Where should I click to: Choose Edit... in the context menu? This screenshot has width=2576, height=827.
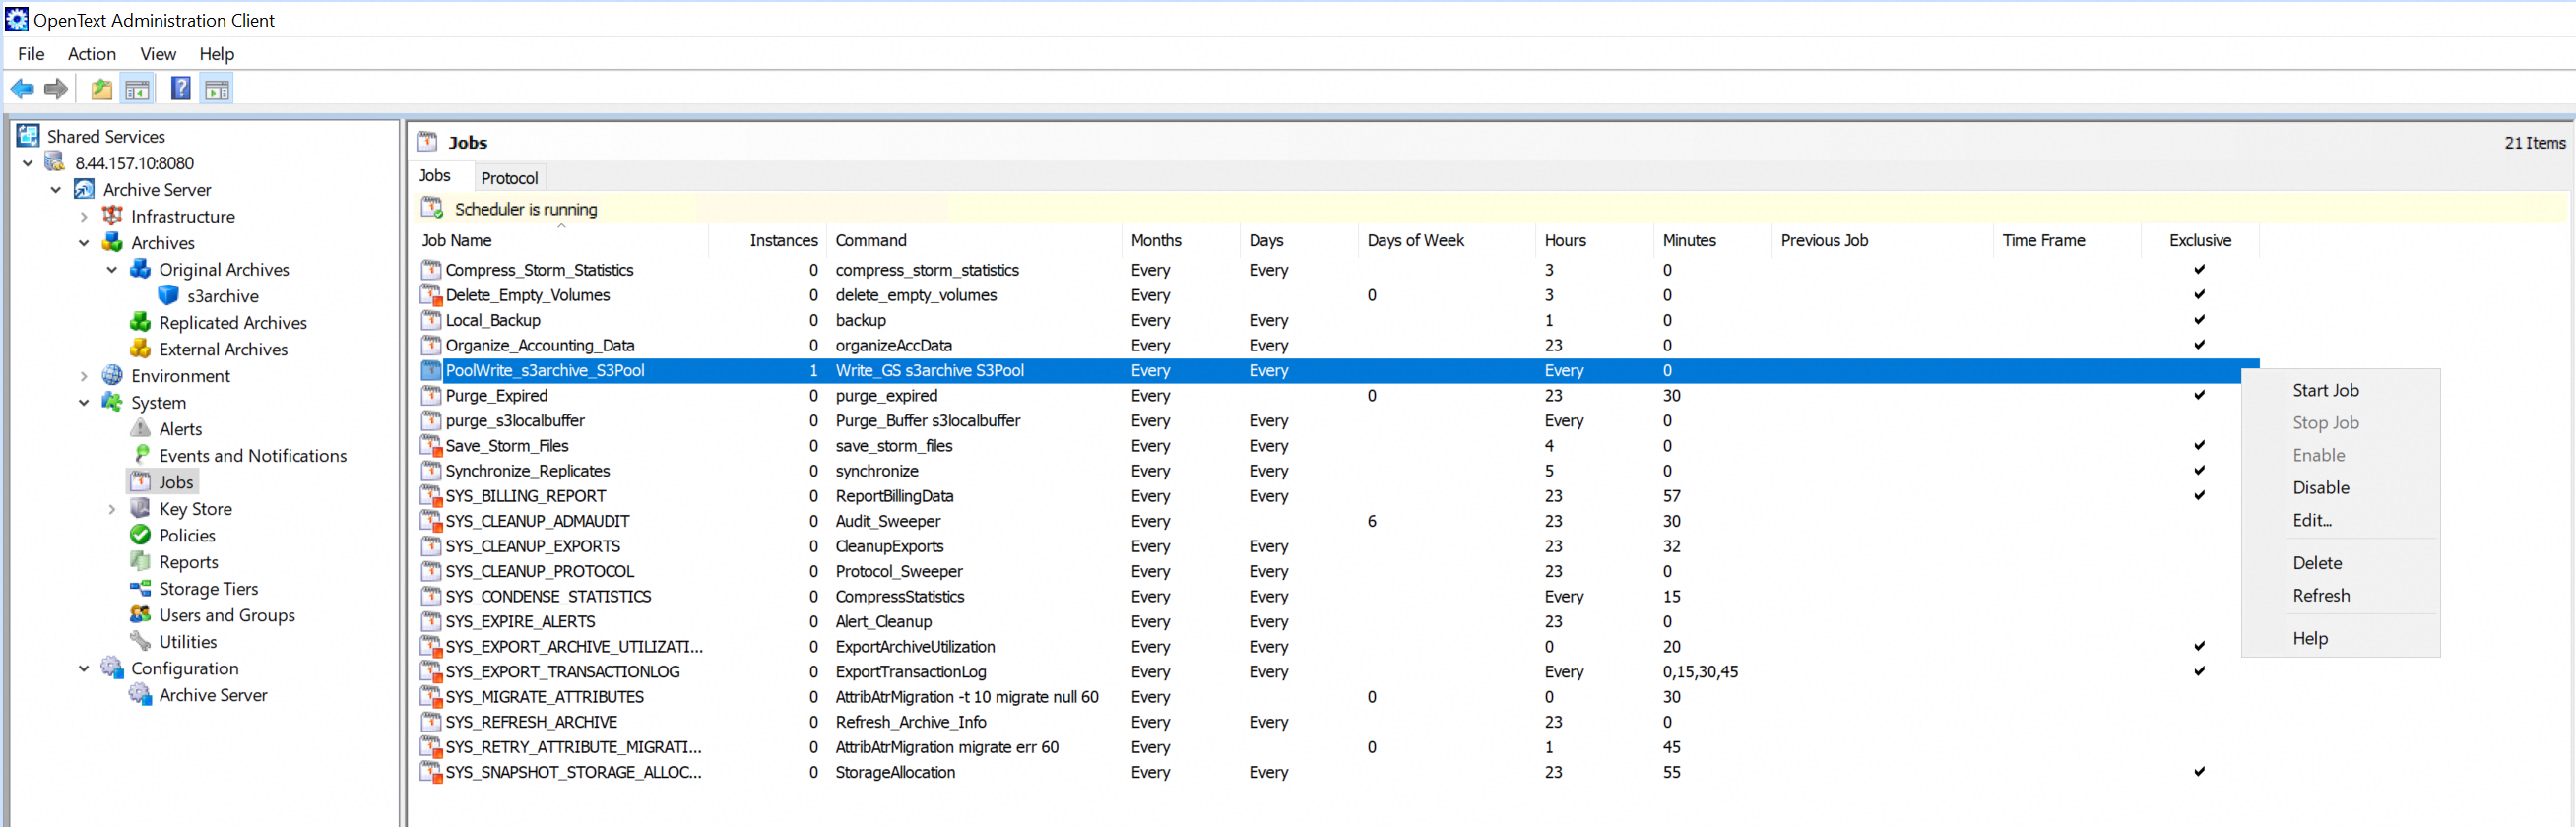pos(2312,520)
